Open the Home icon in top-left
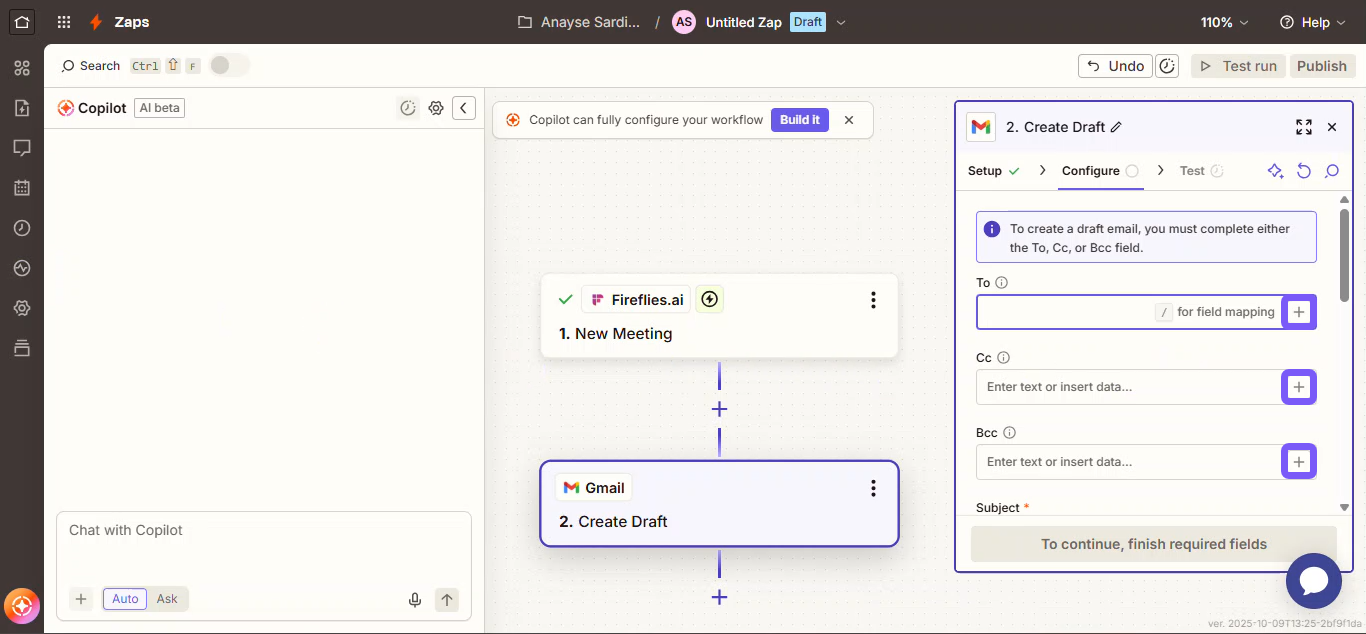The image size is (1366, 634). click(22, 21)
